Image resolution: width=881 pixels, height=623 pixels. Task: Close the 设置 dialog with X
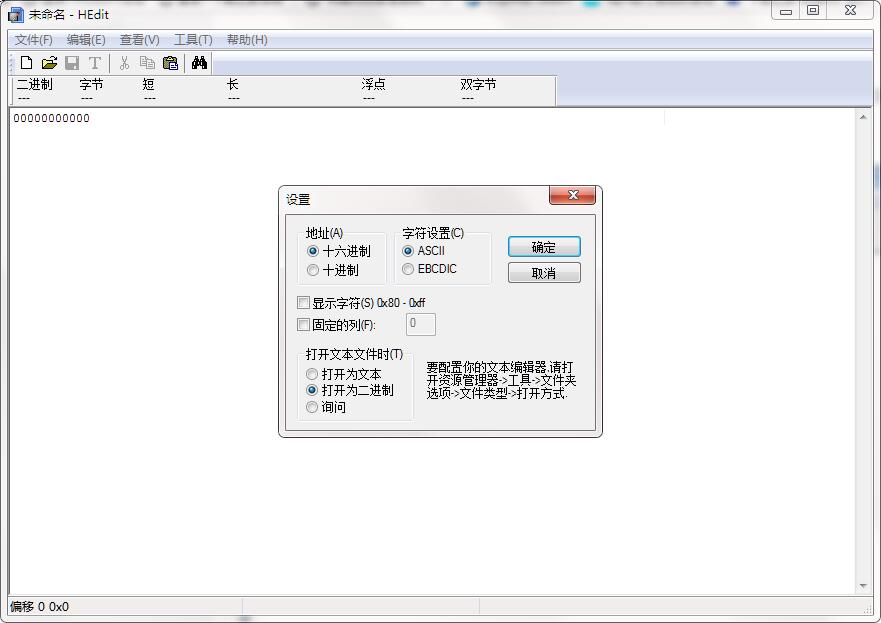coord(573,195)
